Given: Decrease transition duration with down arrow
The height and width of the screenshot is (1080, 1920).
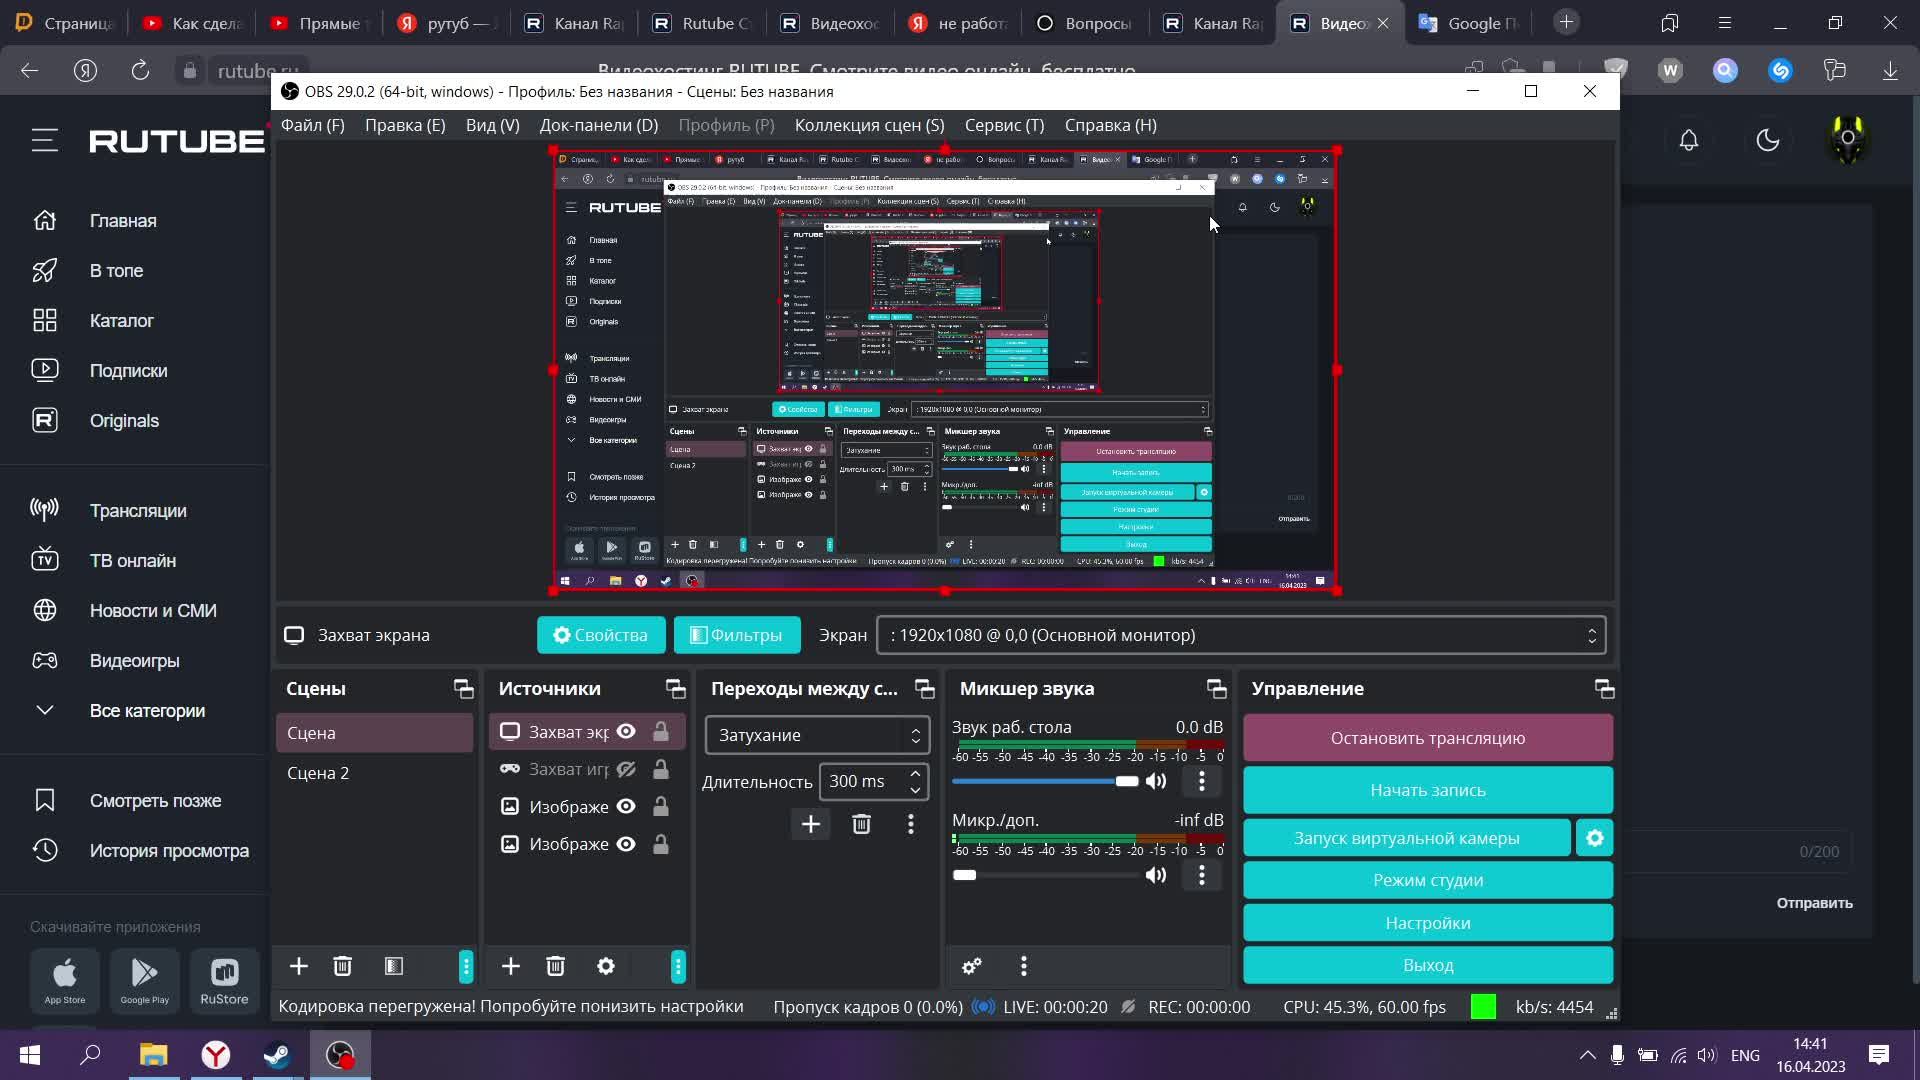Looking at the screenshot, I should (x=915, y=790).
